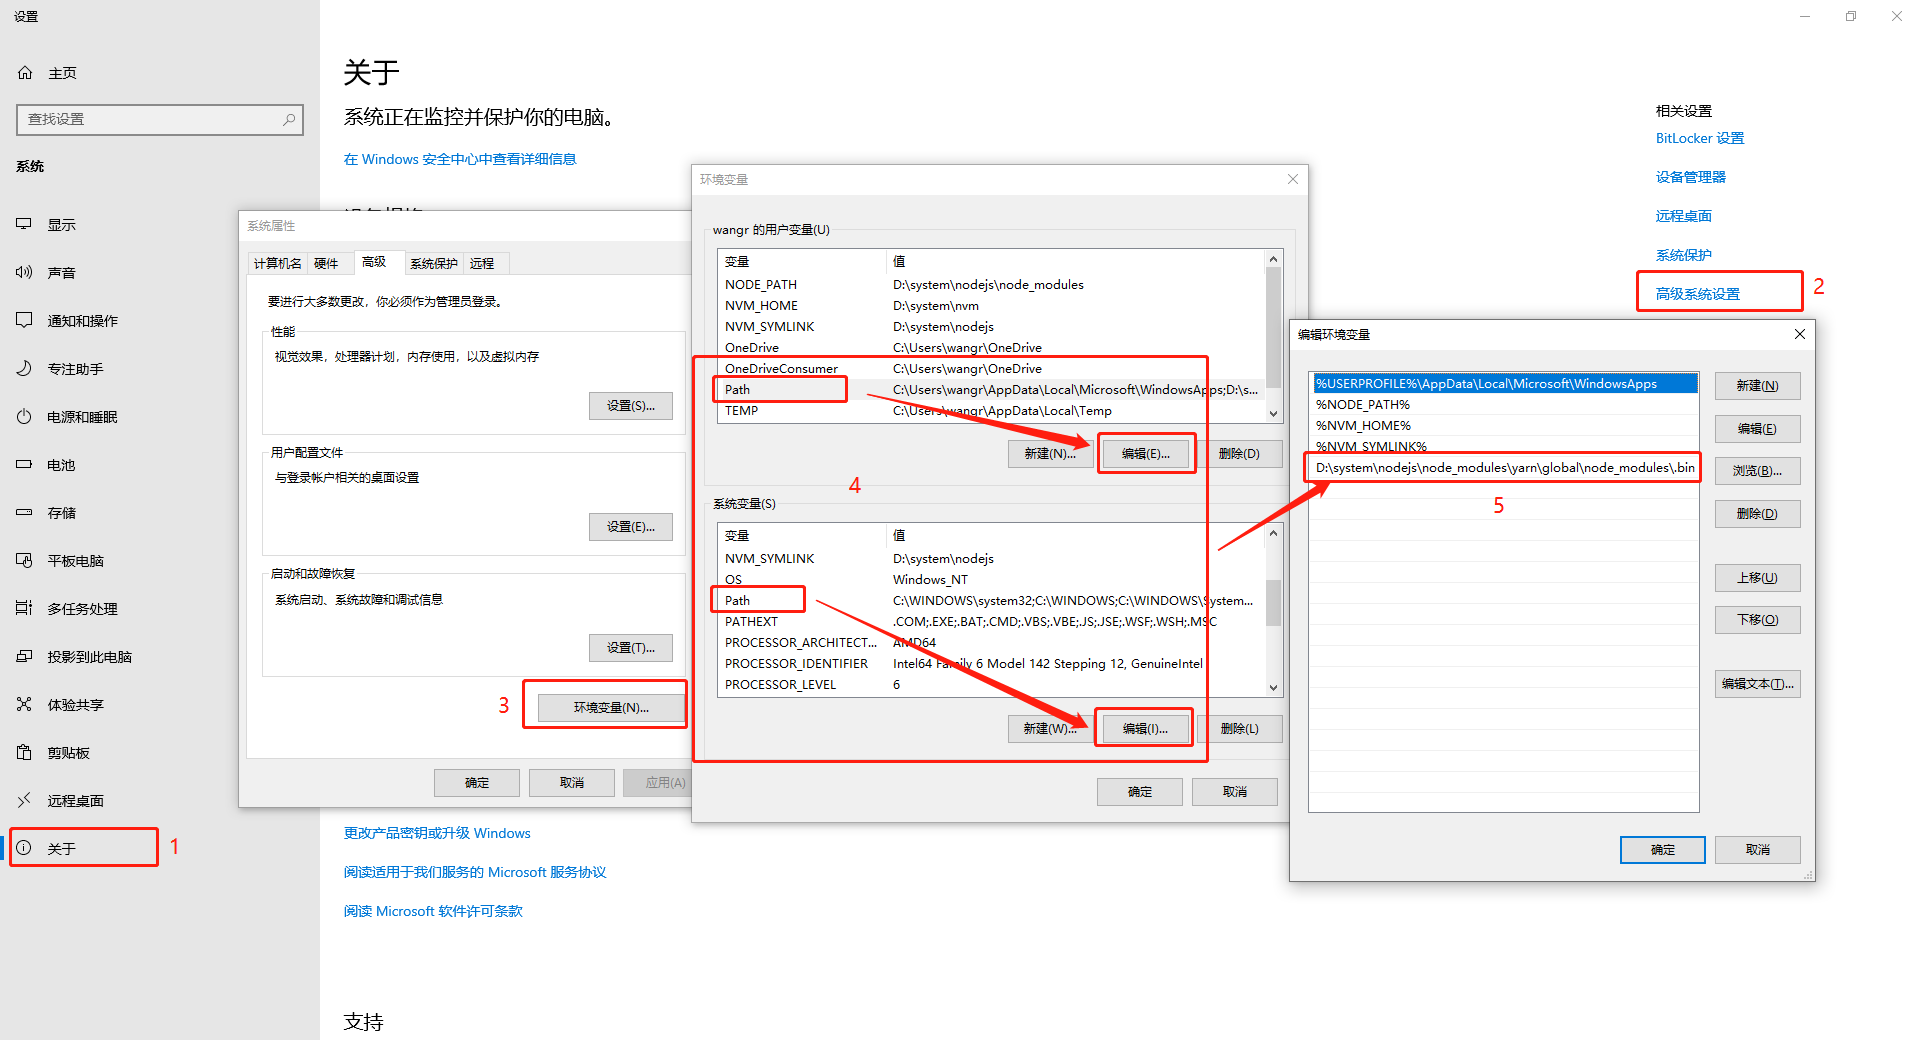Open BitLocker 设置 link
The image size is (1920, 1040).
pyautogui.click(x=1700, y=138)
